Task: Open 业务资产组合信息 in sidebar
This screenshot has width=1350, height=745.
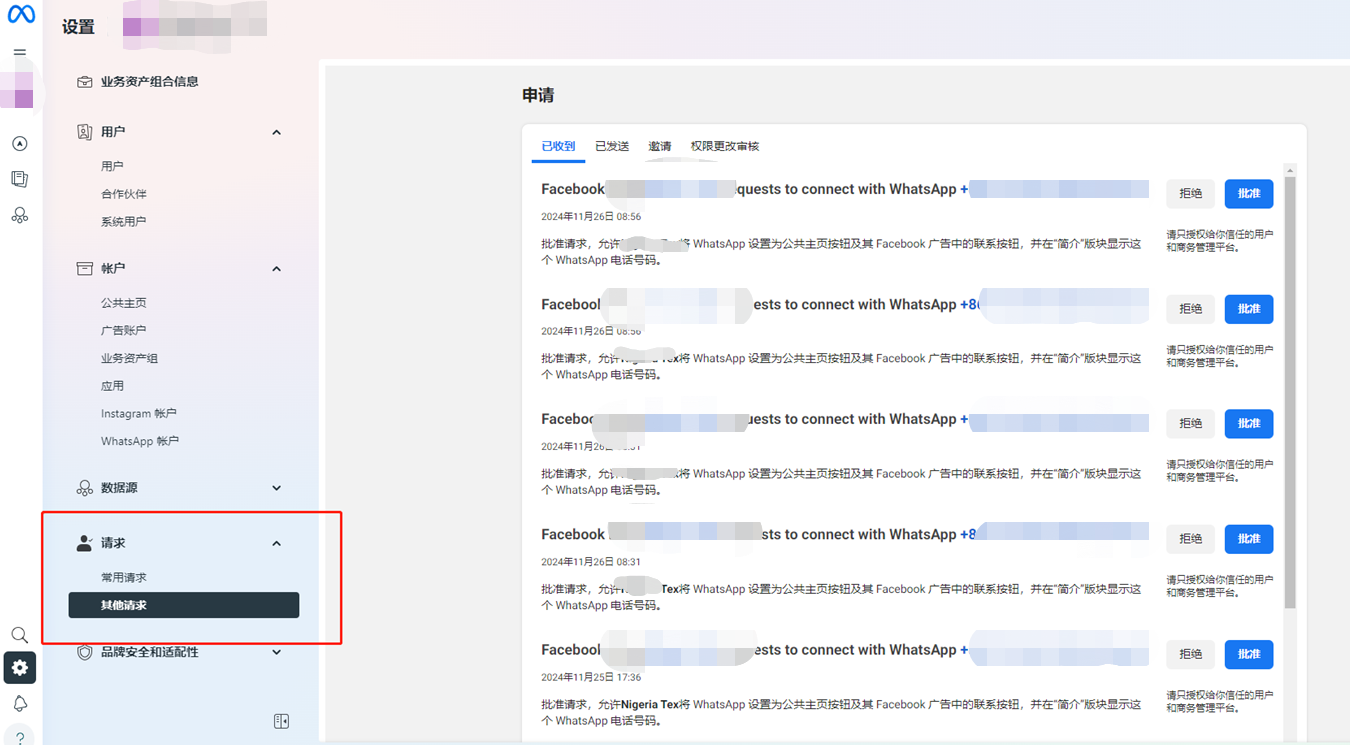Action: pyautogui.click(x=150, y=82)
